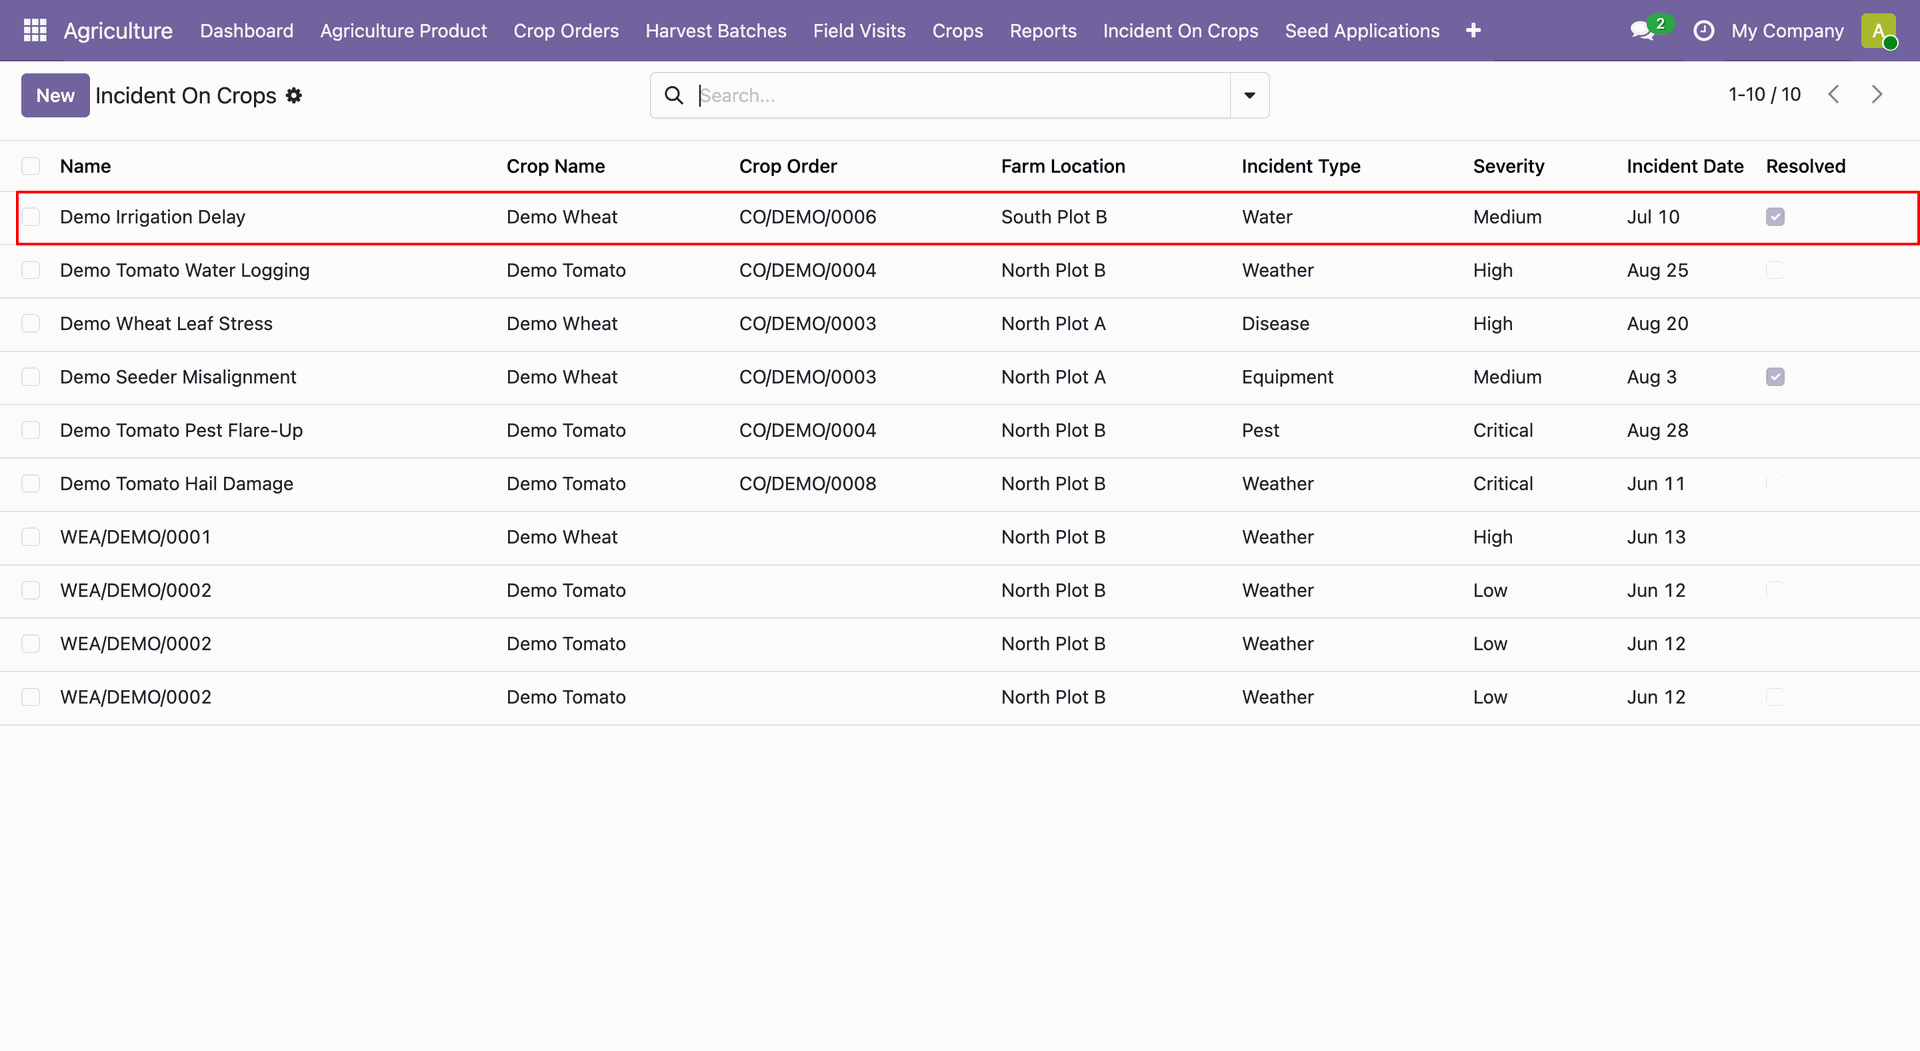Click the Agriculture app title
The width and height of the screenshot is (1920, 1051).
(x=118, y=31)
